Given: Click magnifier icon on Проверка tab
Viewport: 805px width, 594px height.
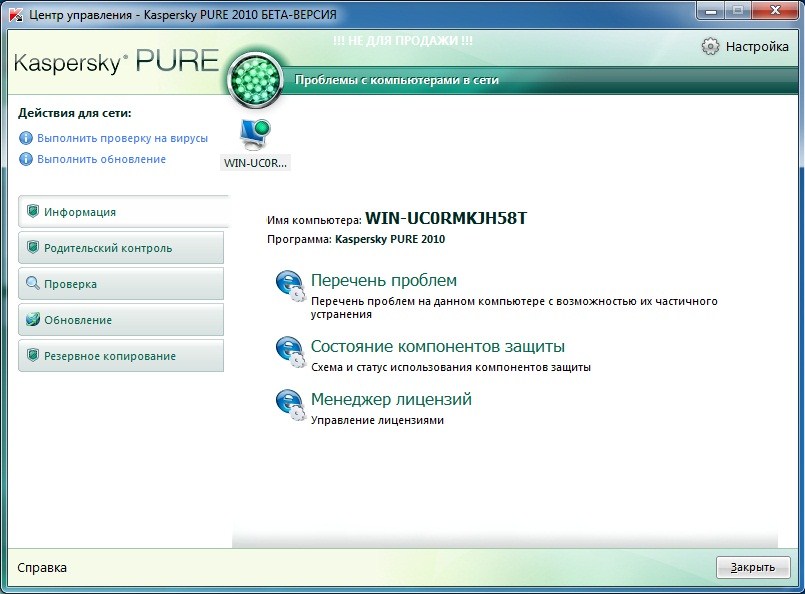Looking at the screenshot, I should (33, 283).
